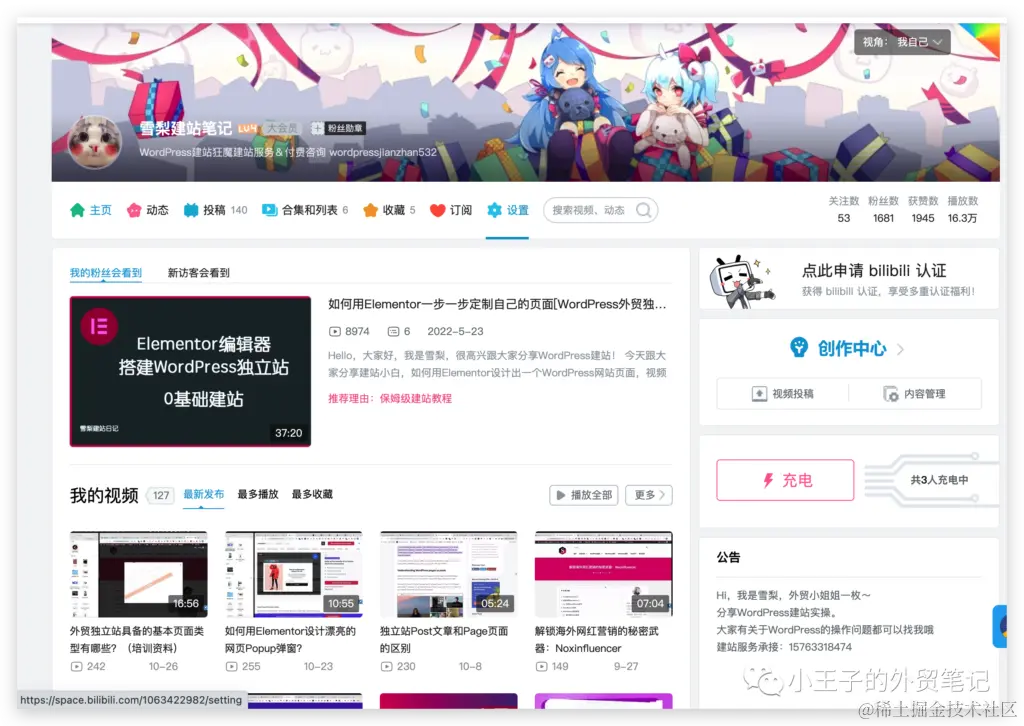Image resolution: width=1024 pixels, height=726 pixels.
Task: Click the 我的视频 count 127
Action: click(x=161, y=496)
